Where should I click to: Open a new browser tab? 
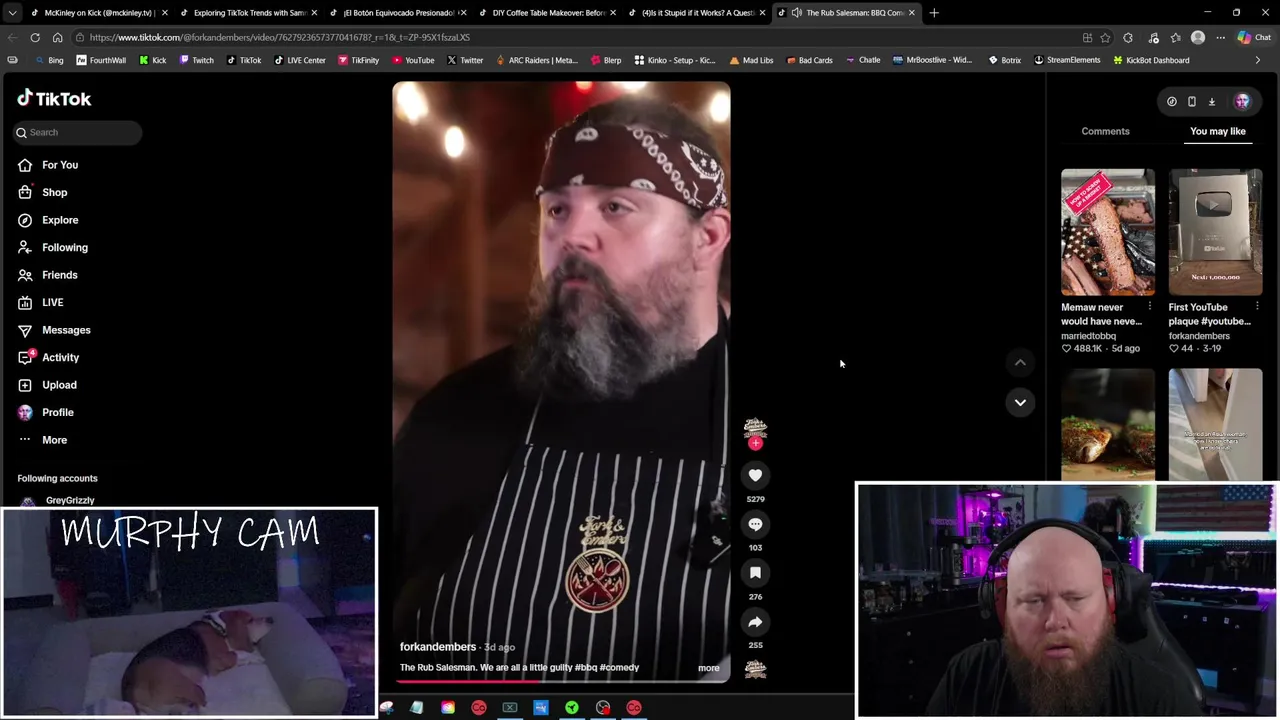click(x=934, y=13)
